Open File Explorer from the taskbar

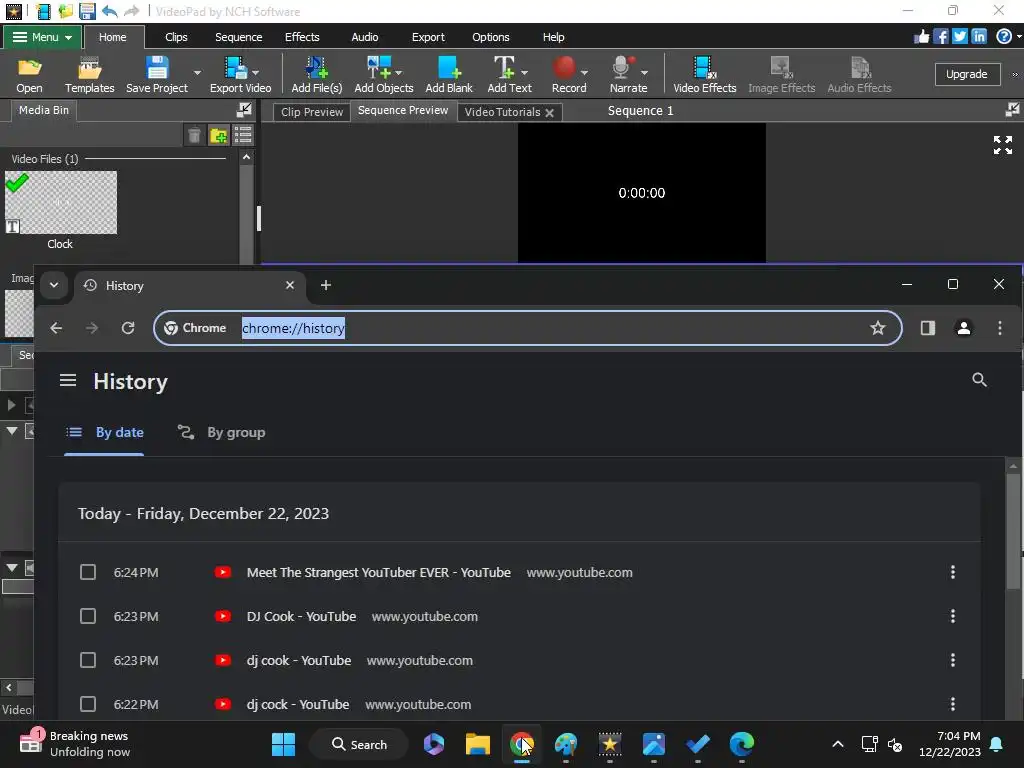tap(477, 744)
